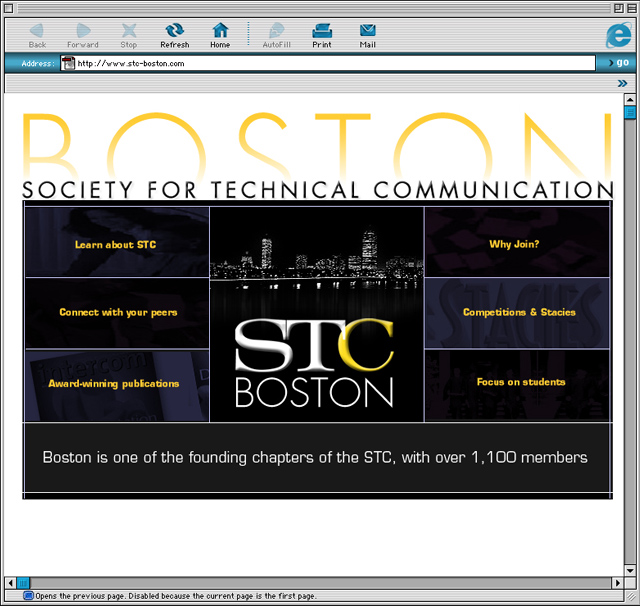Click the Boston founding chapters banner text

pos(315,457)
